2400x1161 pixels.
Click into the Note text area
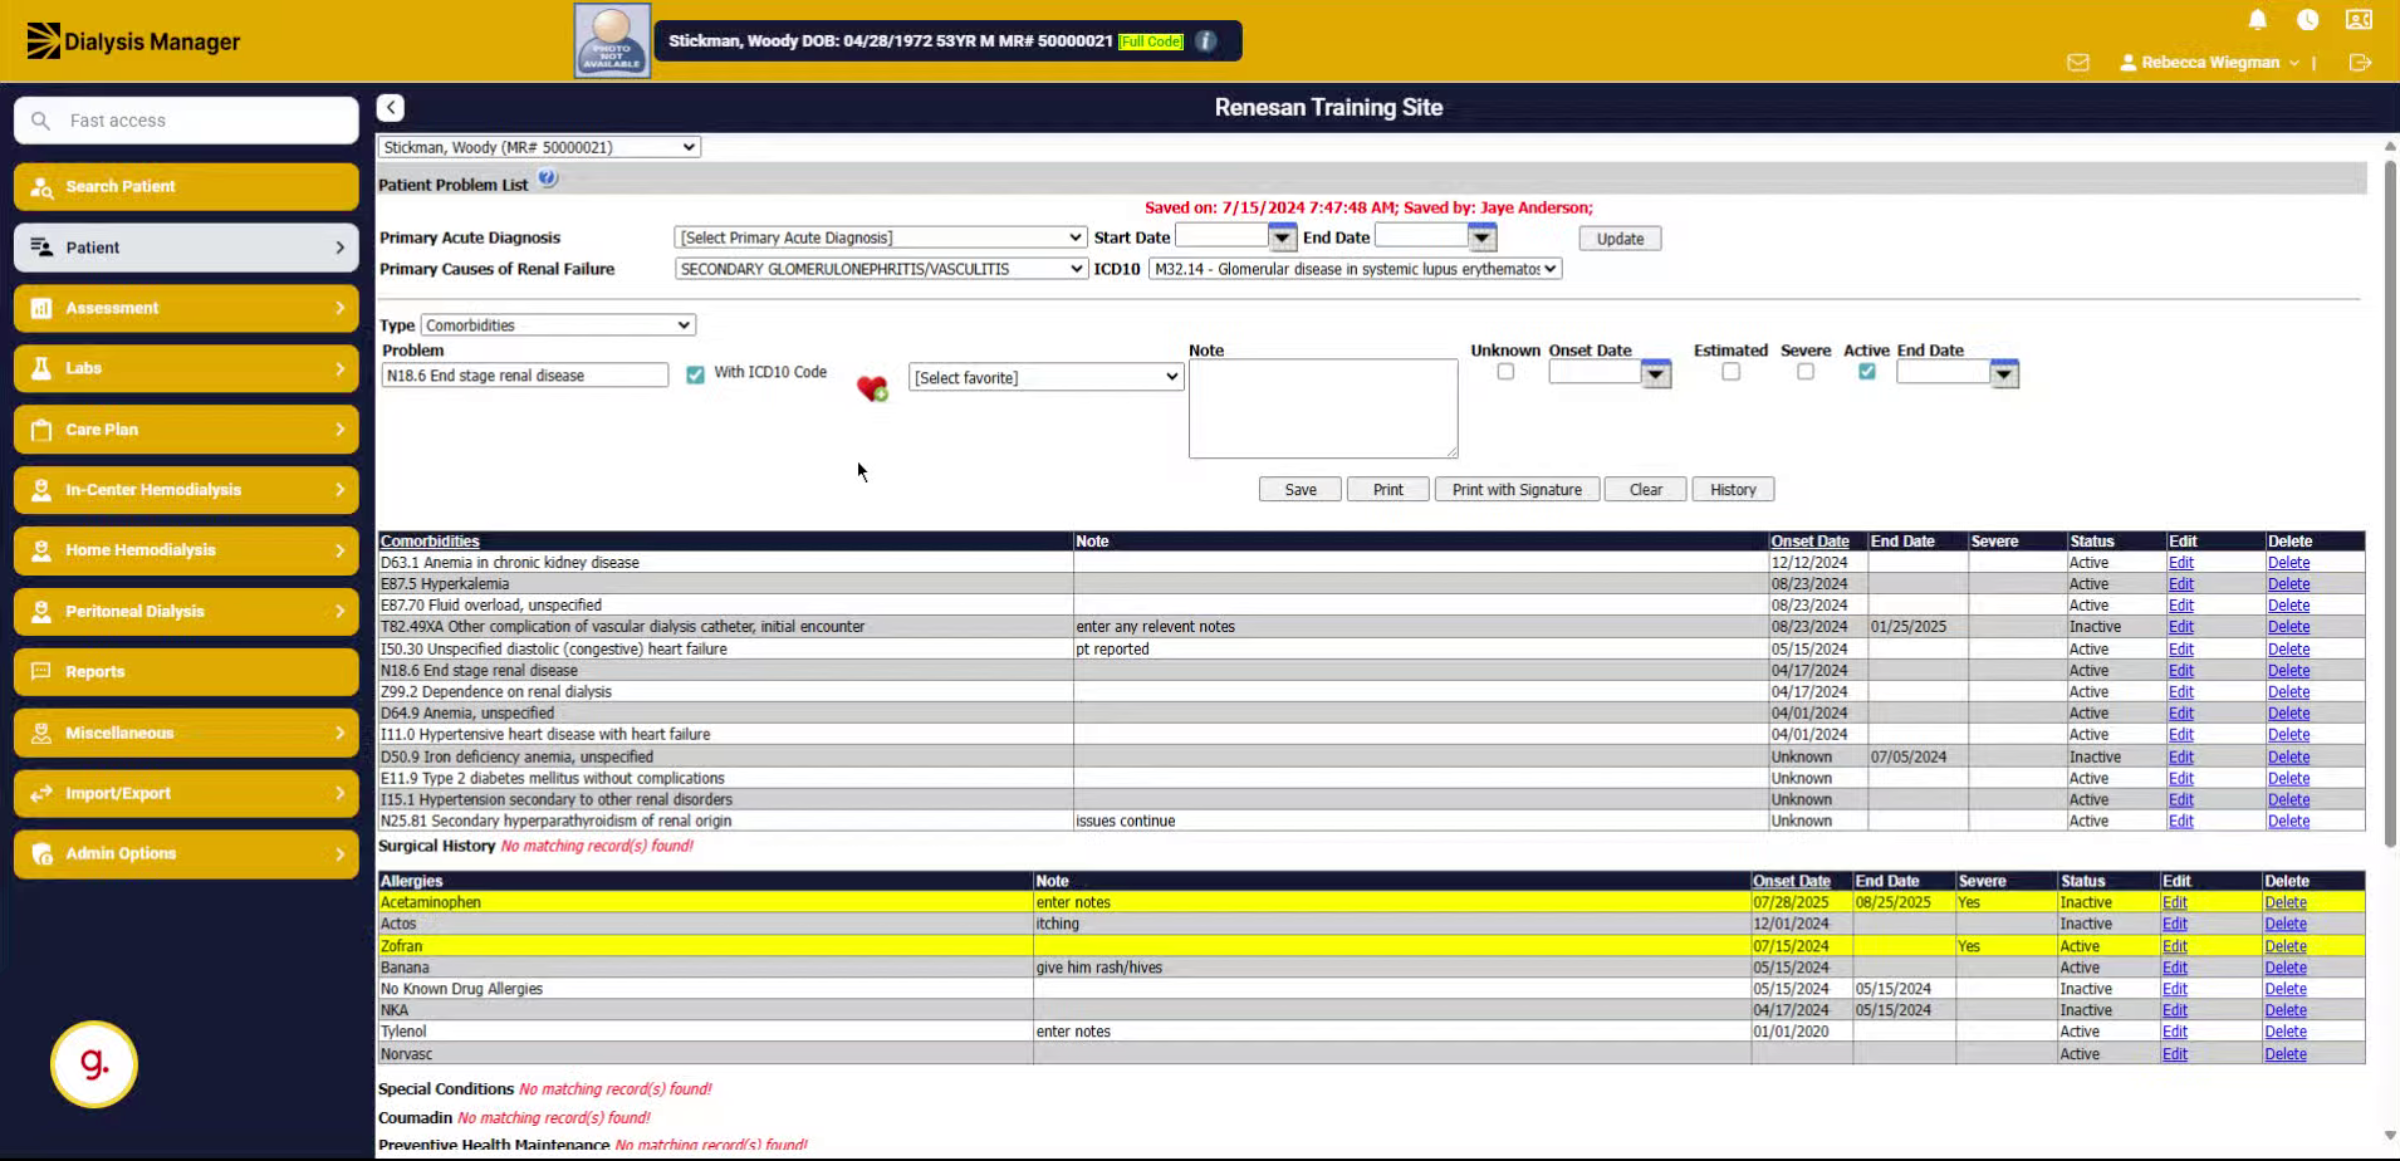click(x=1323, y=409)
